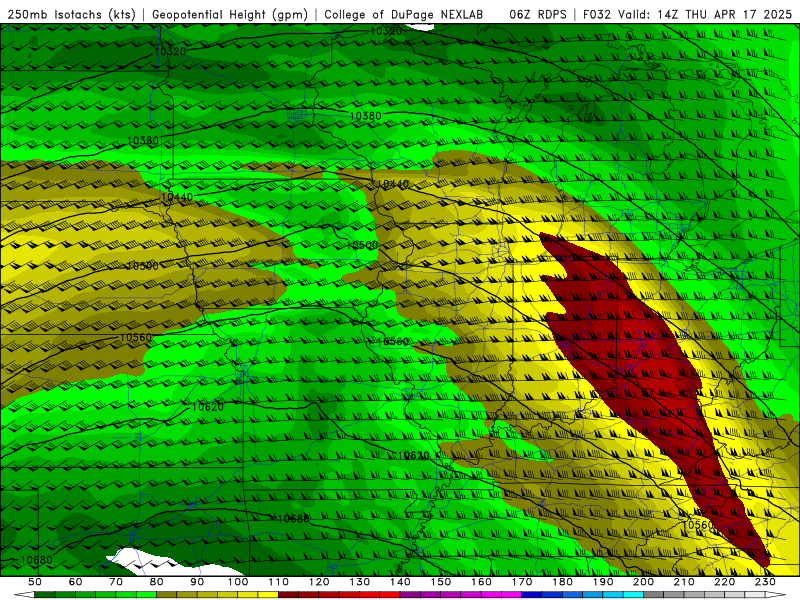800x600 pixels.
Task: Pick the bright red color bar segment before 140
Action: click(390, 595)
